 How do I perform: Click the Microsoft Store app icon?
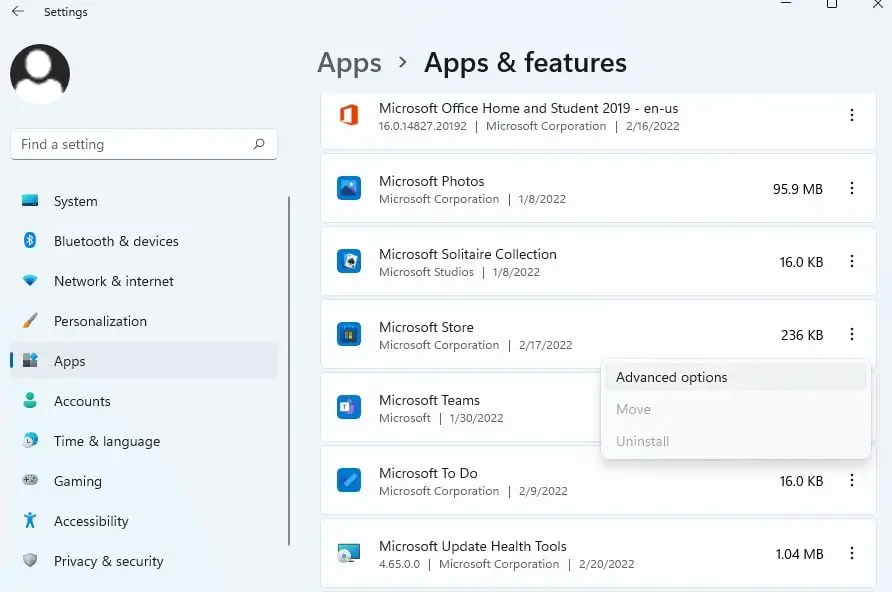click(x=349, y=334)
